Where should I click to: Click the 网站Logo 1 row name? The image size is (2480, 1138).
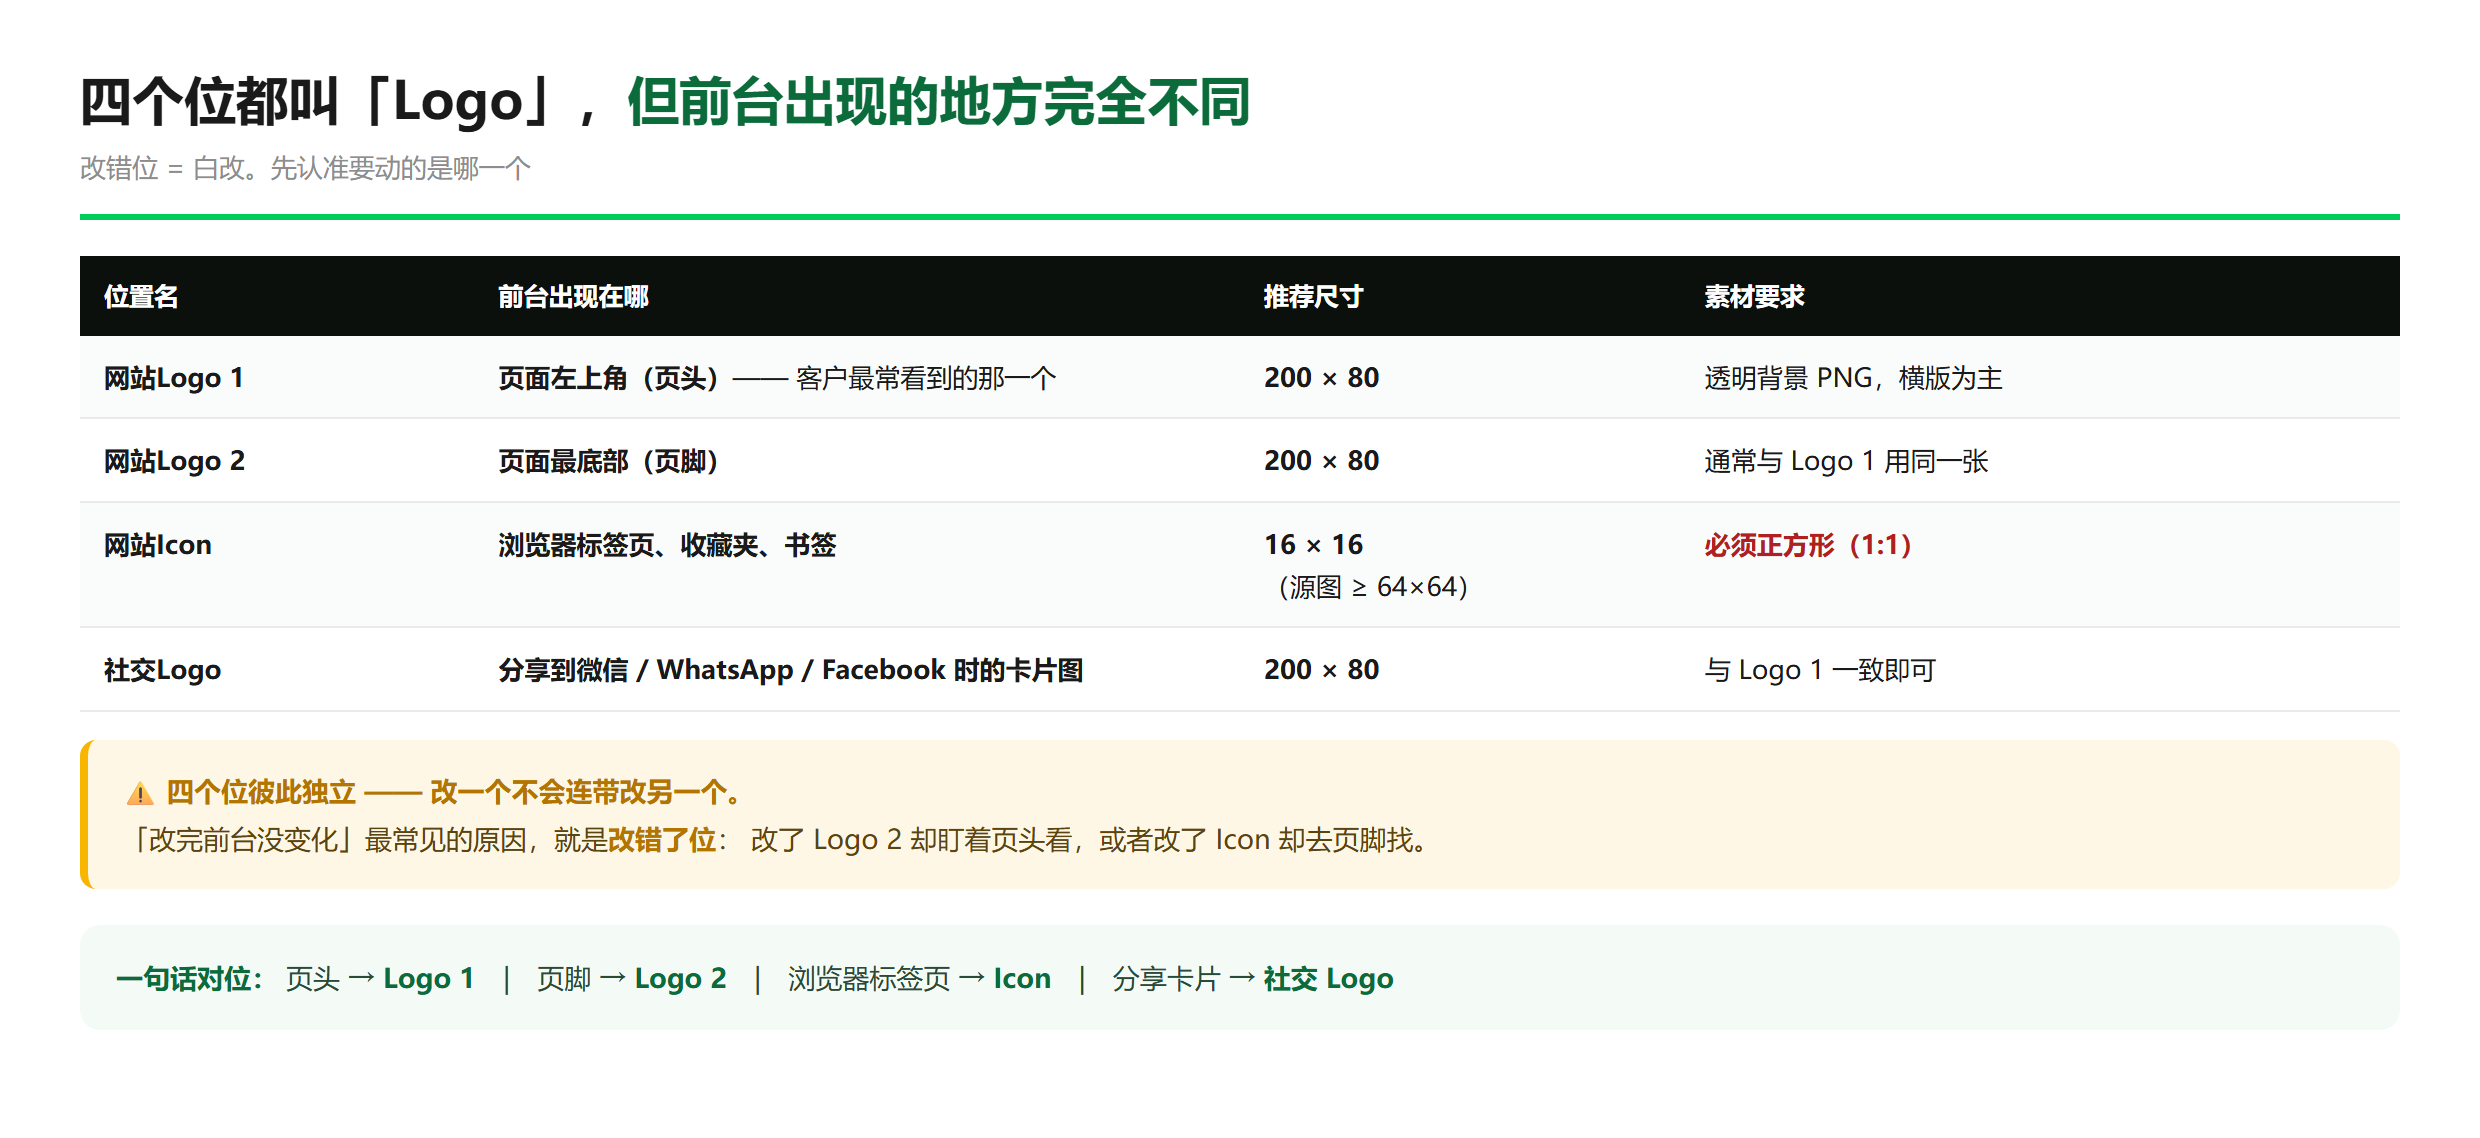pos(174,378)
